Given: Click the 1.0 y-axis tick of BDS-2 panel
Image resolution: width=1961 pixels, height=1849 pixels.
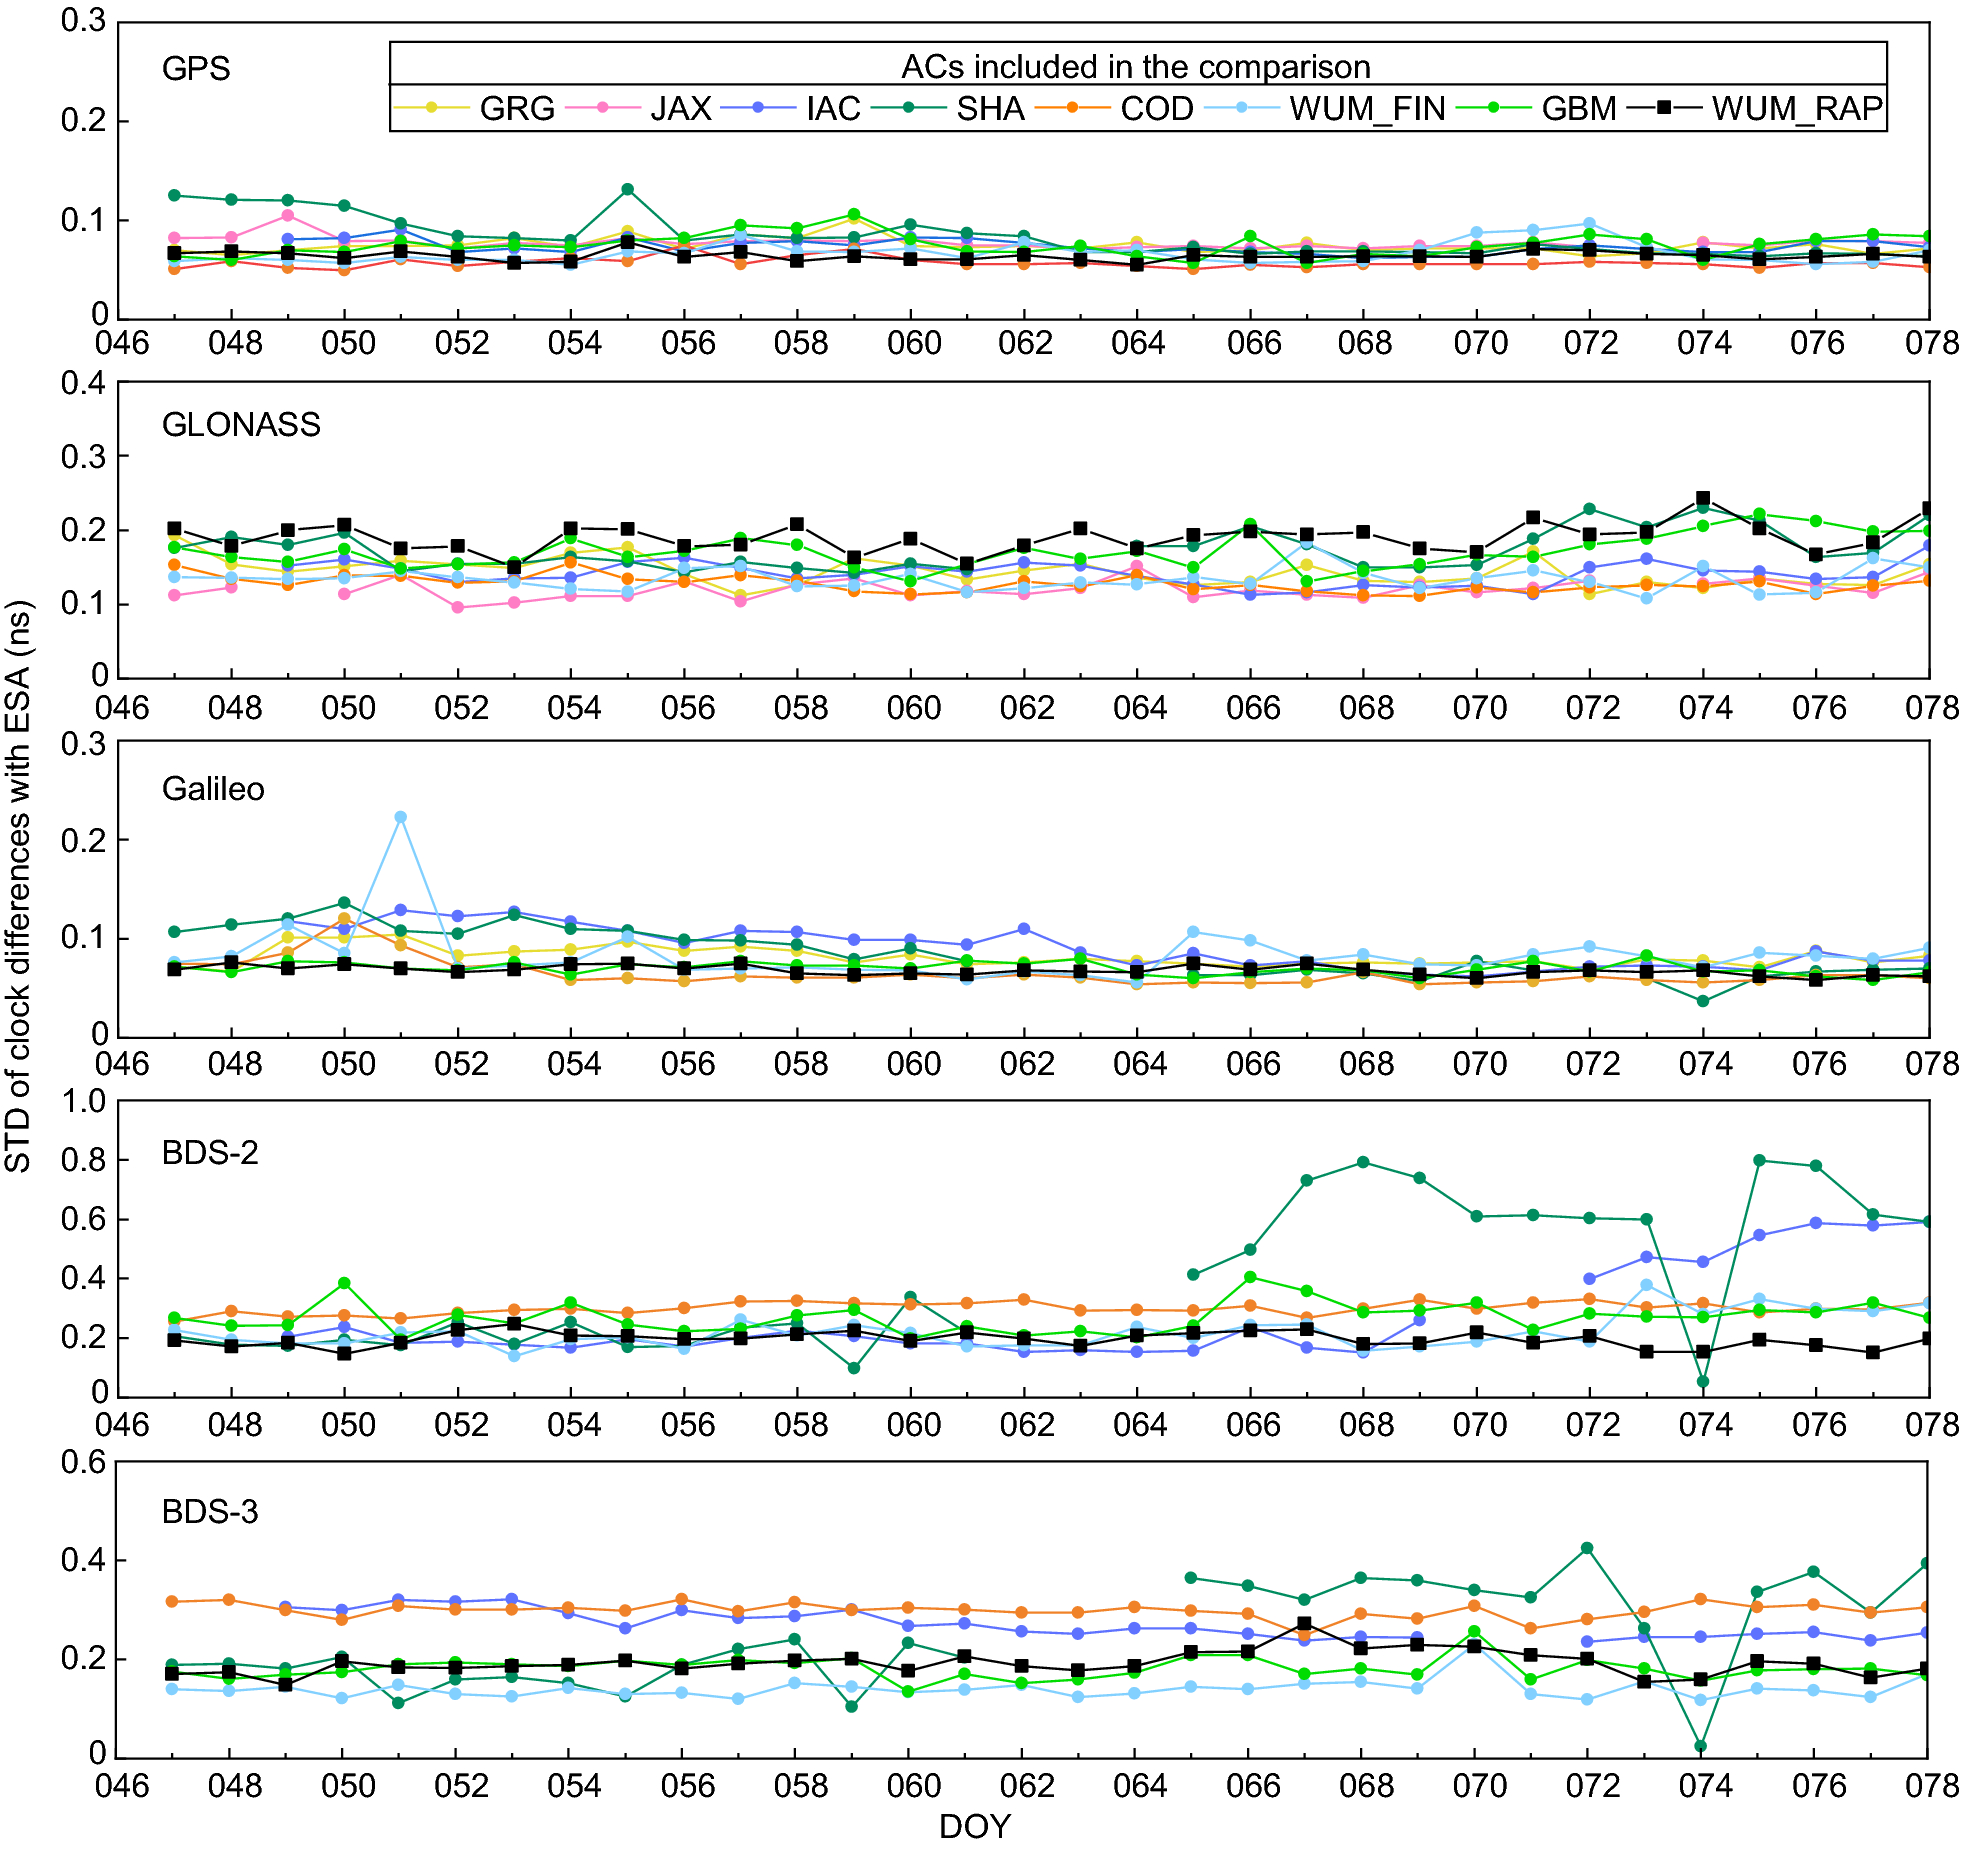Looking at the screenshot, I should pos(84,1101).
